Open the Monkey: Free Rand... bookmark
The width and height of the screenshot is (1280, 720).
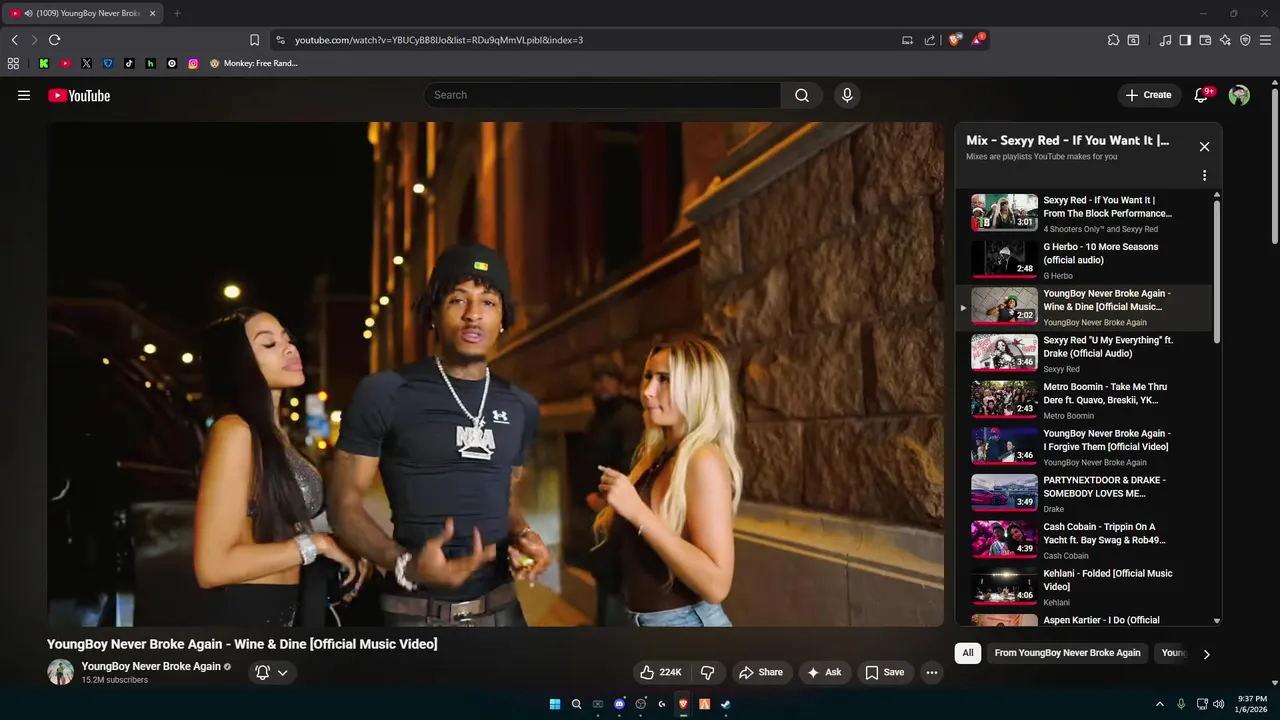click(254, 63)
